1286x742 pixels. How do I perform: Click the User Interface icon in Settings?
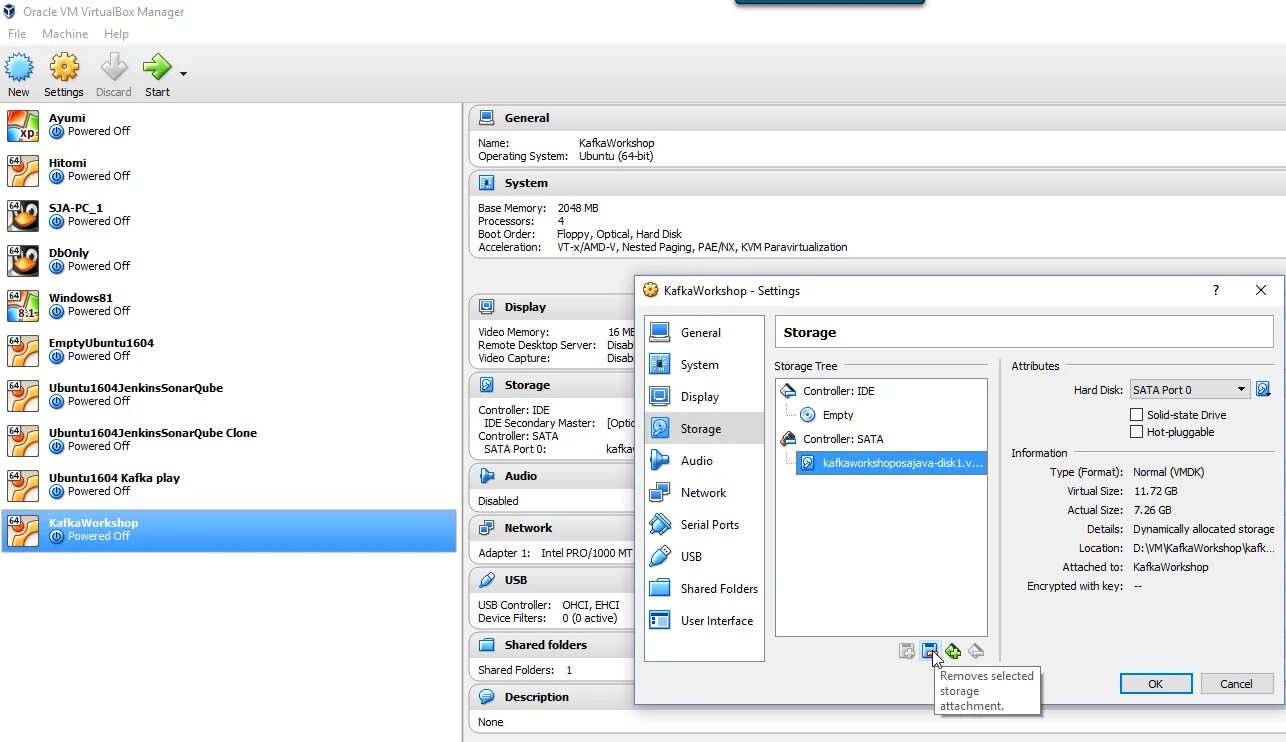click(660, 620)
